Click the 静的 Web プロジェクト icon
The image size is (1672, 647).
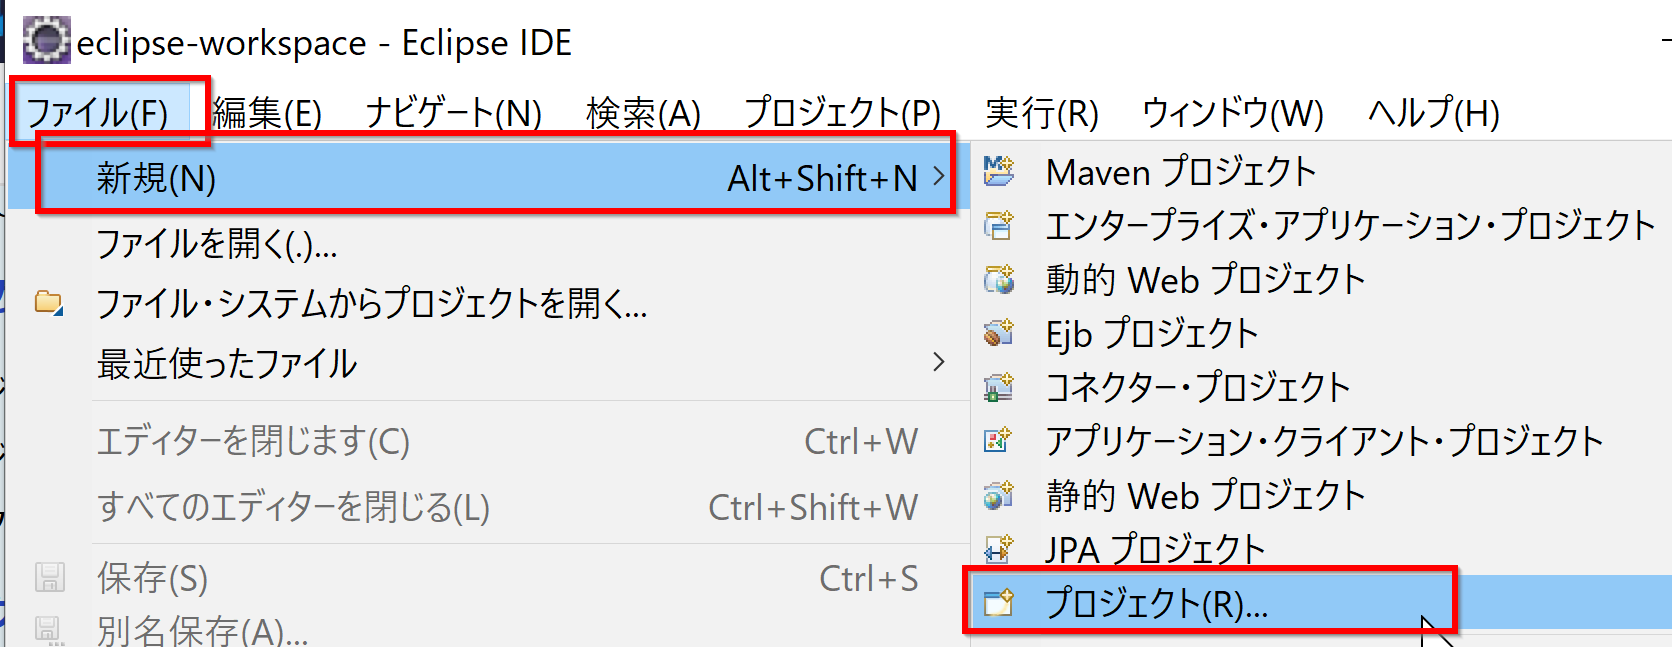[x=998, y=495]
